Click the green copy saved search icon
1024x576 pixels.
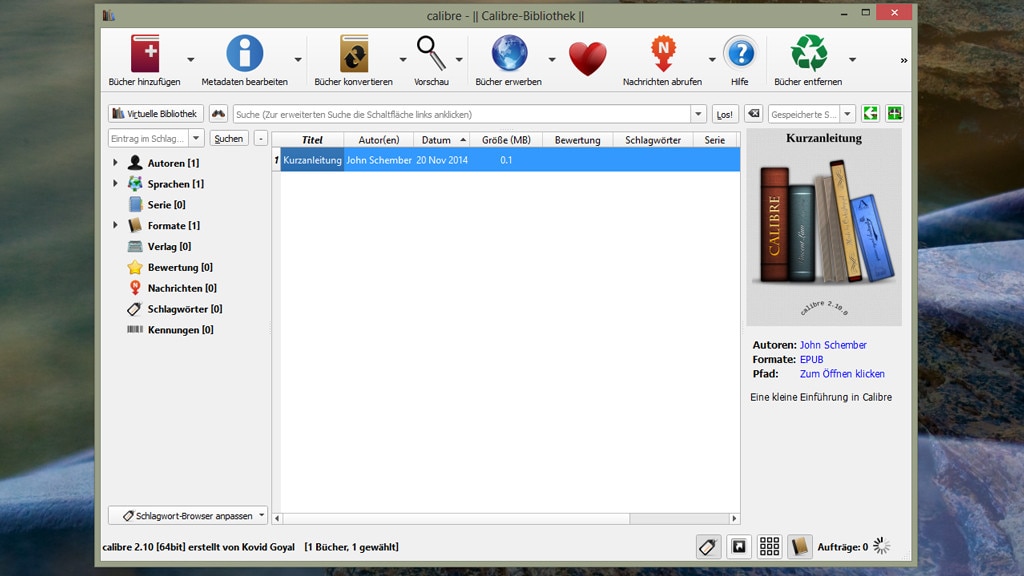(870, 114)
